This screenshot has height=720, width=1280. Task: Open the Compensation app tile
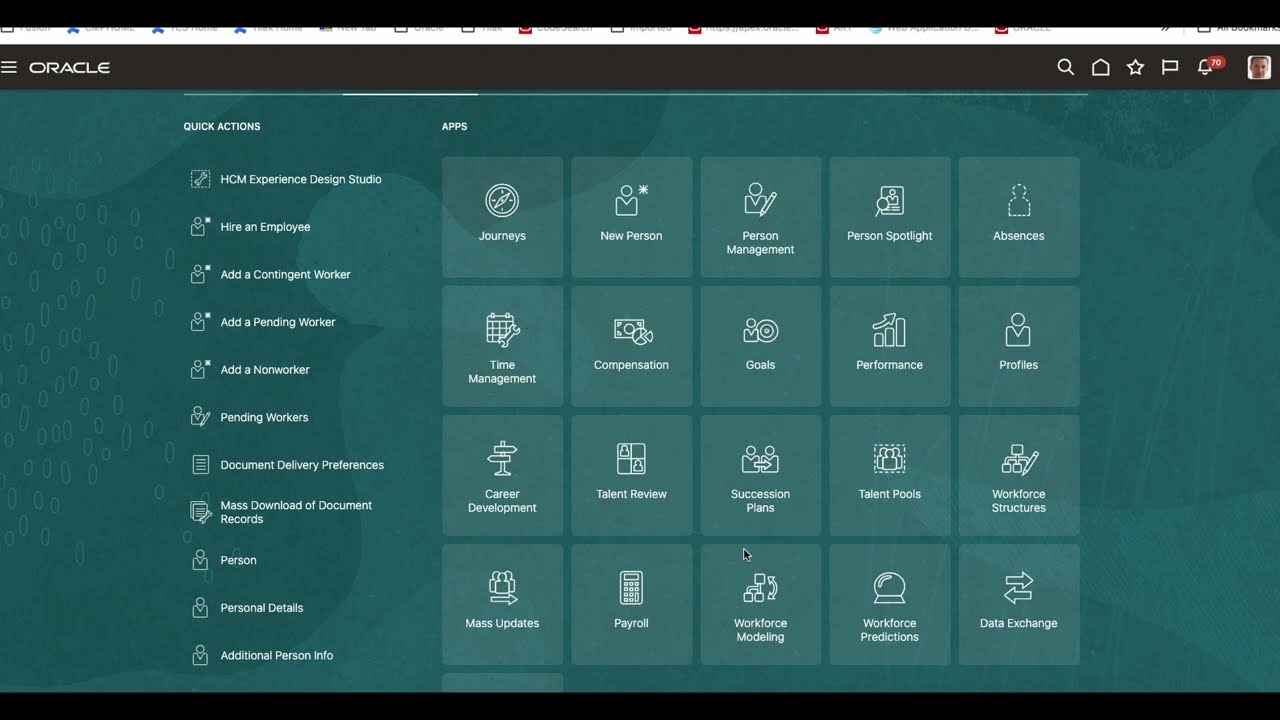pos(631,346)
